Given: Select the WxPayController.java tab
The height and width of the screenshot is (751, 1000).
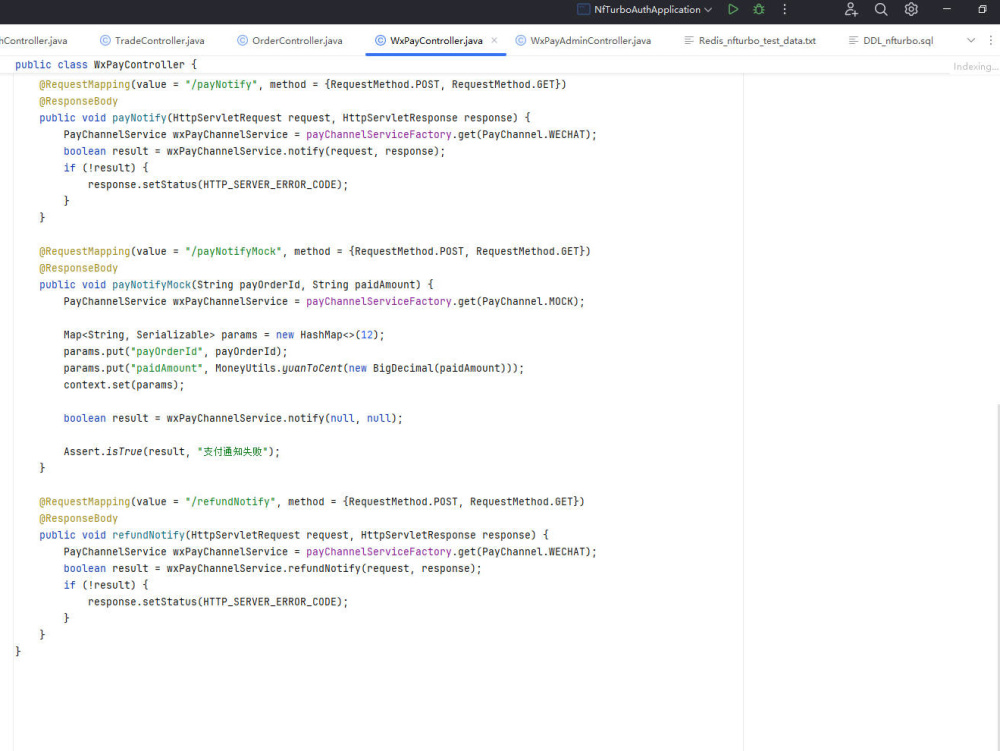Looking at the screenshot, I should (x=436, y=40).
